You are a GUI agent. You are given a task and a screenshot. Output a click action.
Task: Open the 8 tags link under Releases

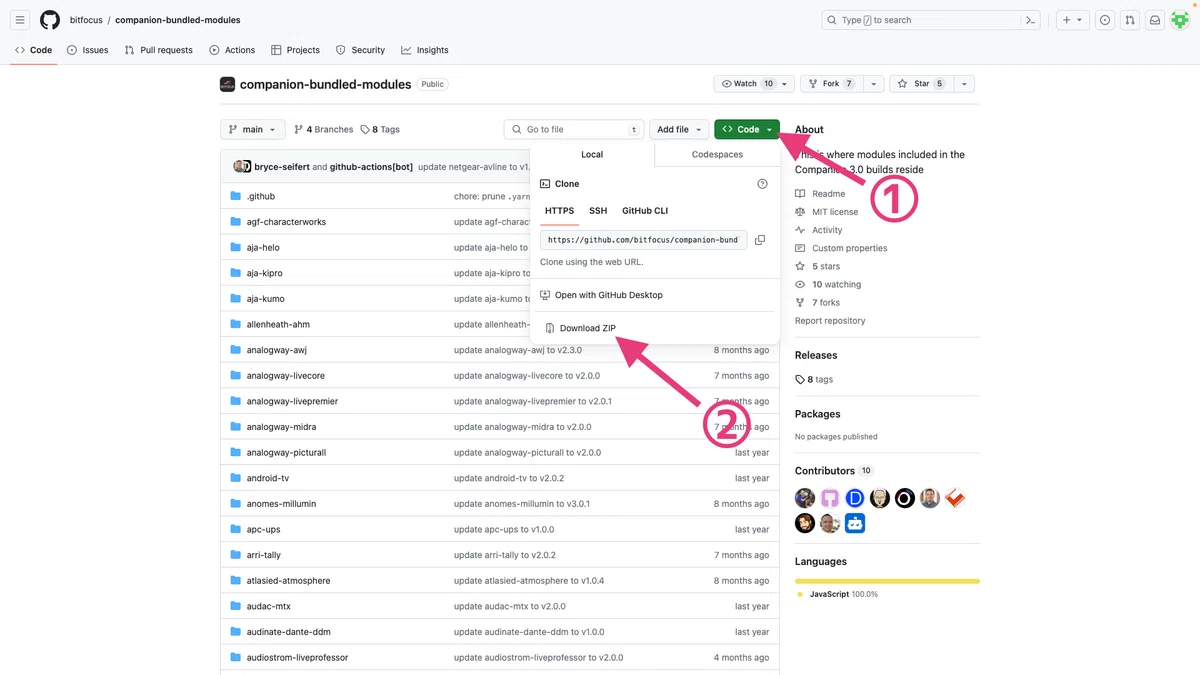pos(814,379)
